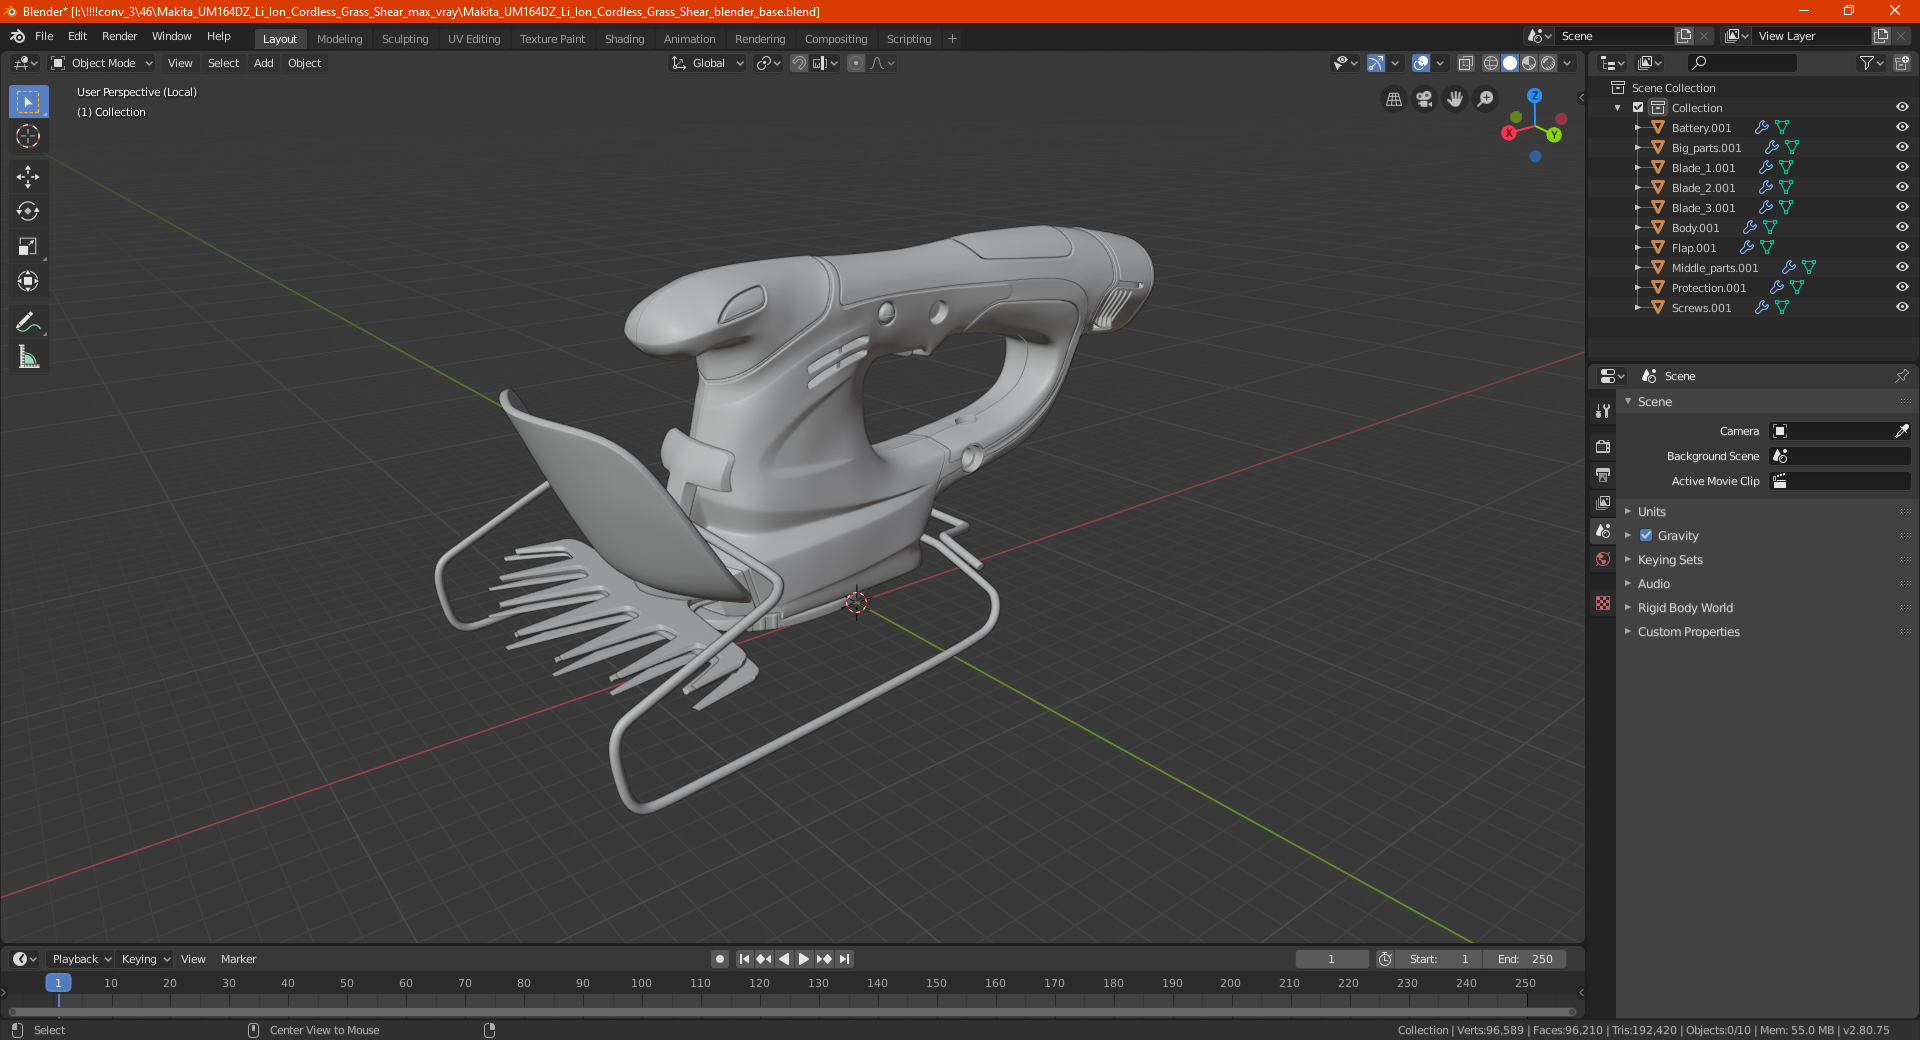
Task: Select the Move tool
Action: pos(28,177)
